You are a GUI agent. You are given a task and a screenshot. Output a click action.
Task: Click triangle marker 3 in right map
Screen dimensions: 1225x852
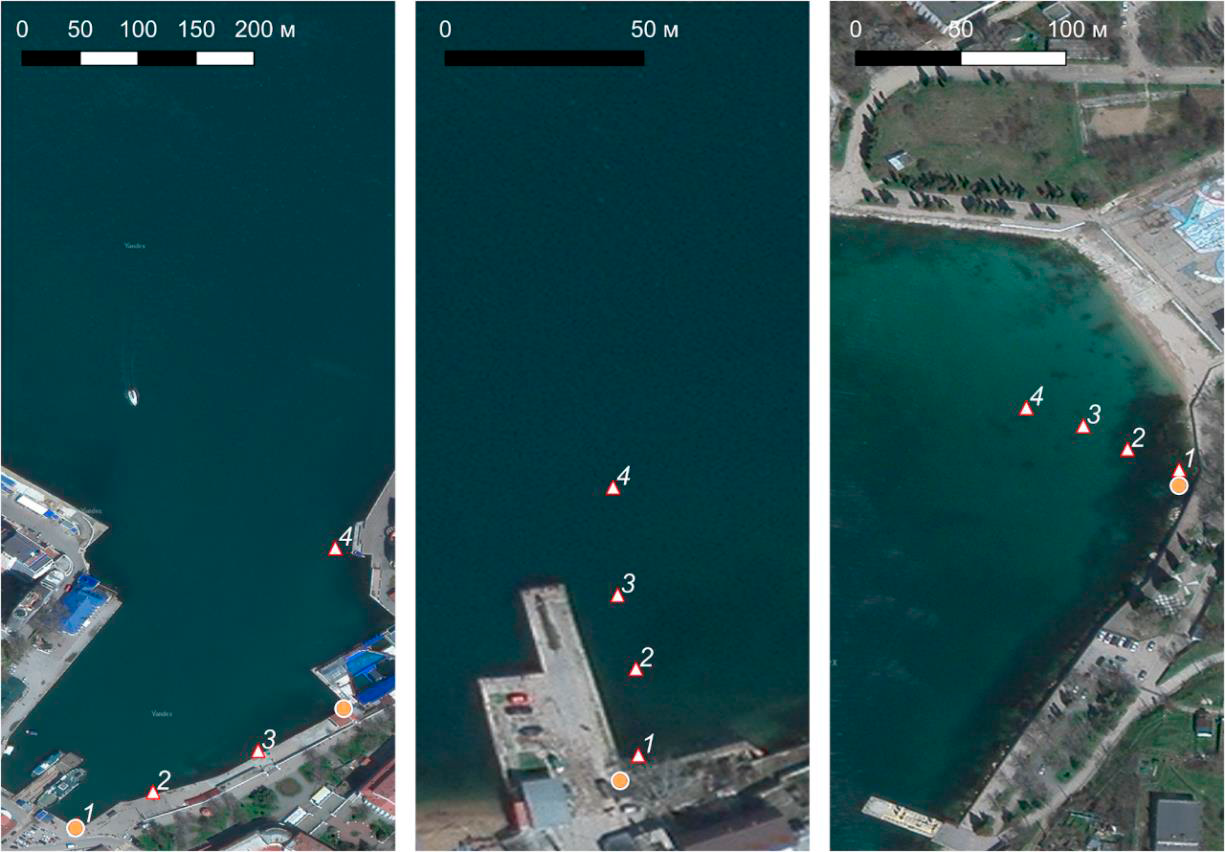pos(1083,427)
